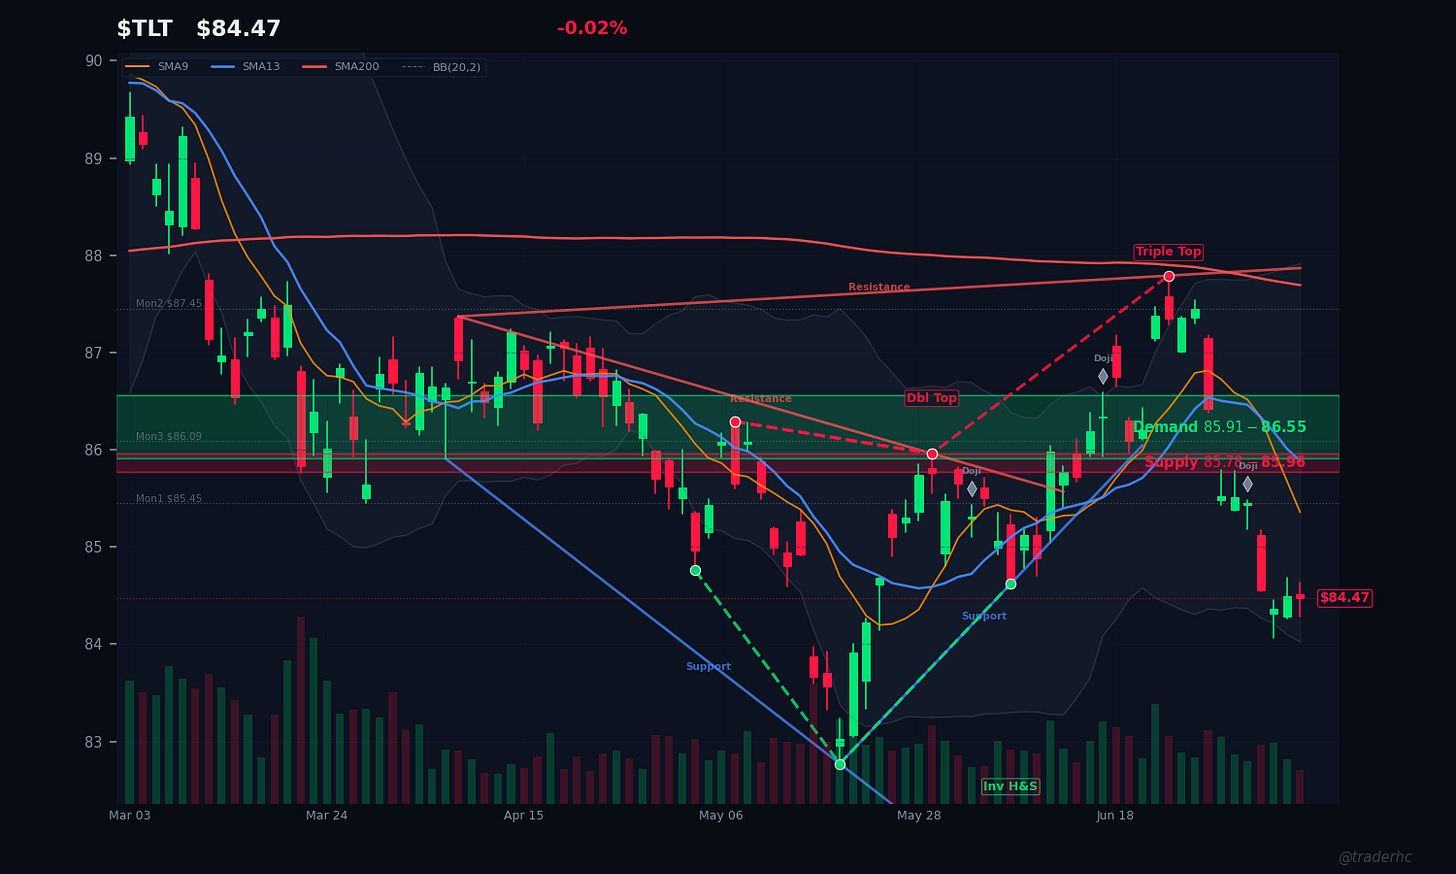Screen dimensions: 1456x874
Task: Click the May 28 date label
Action: 919,816
